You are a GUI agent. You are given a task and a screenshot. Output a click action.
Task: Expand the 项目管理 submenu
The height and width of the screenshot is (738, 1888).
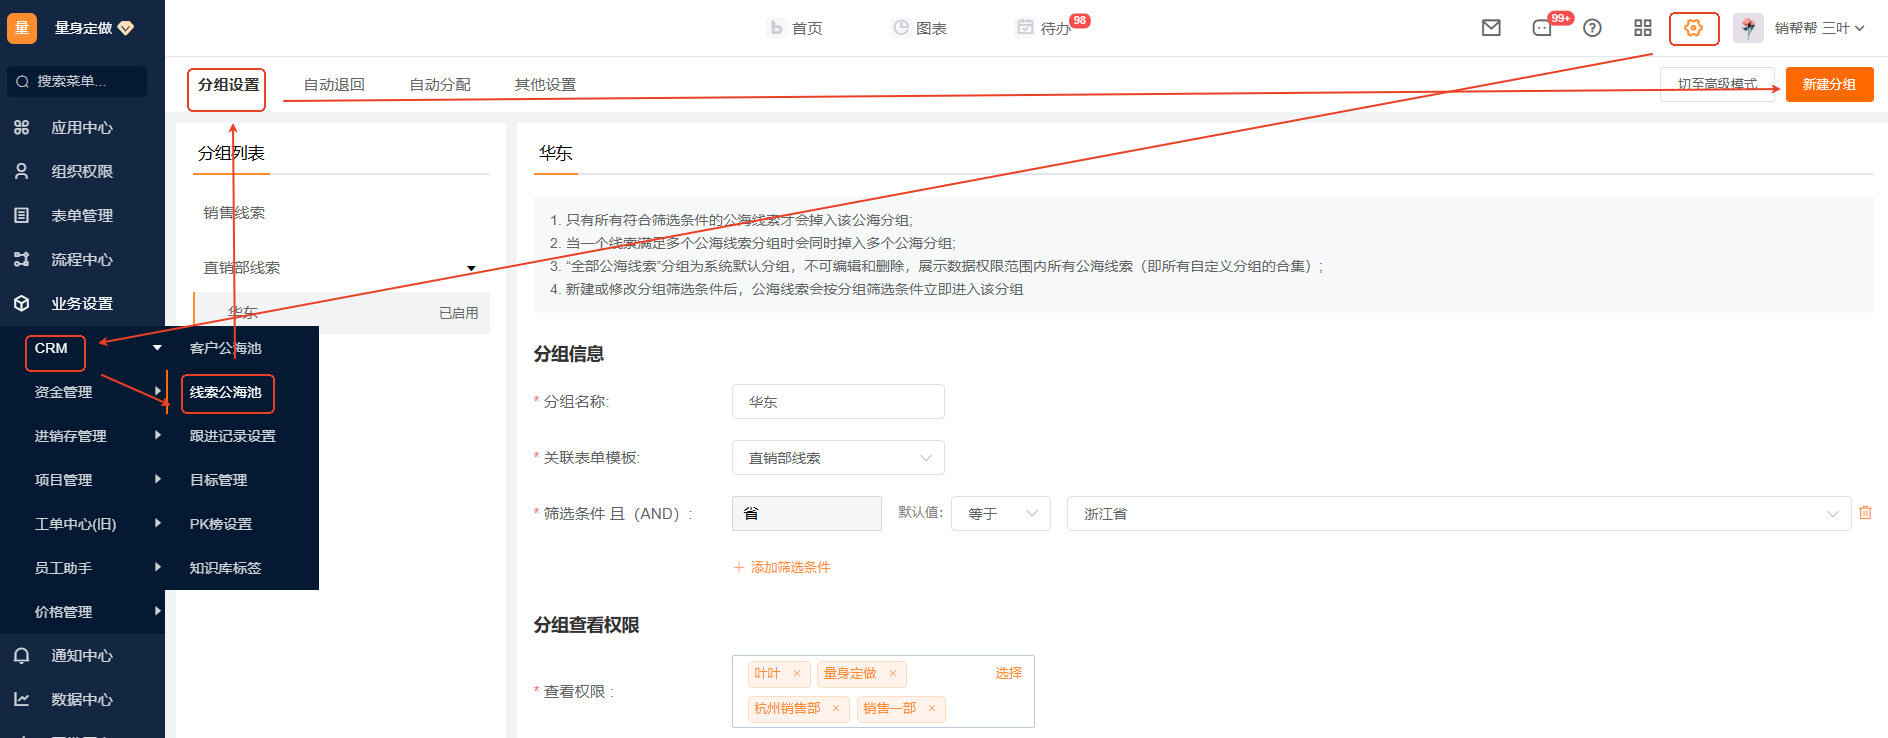157,479
